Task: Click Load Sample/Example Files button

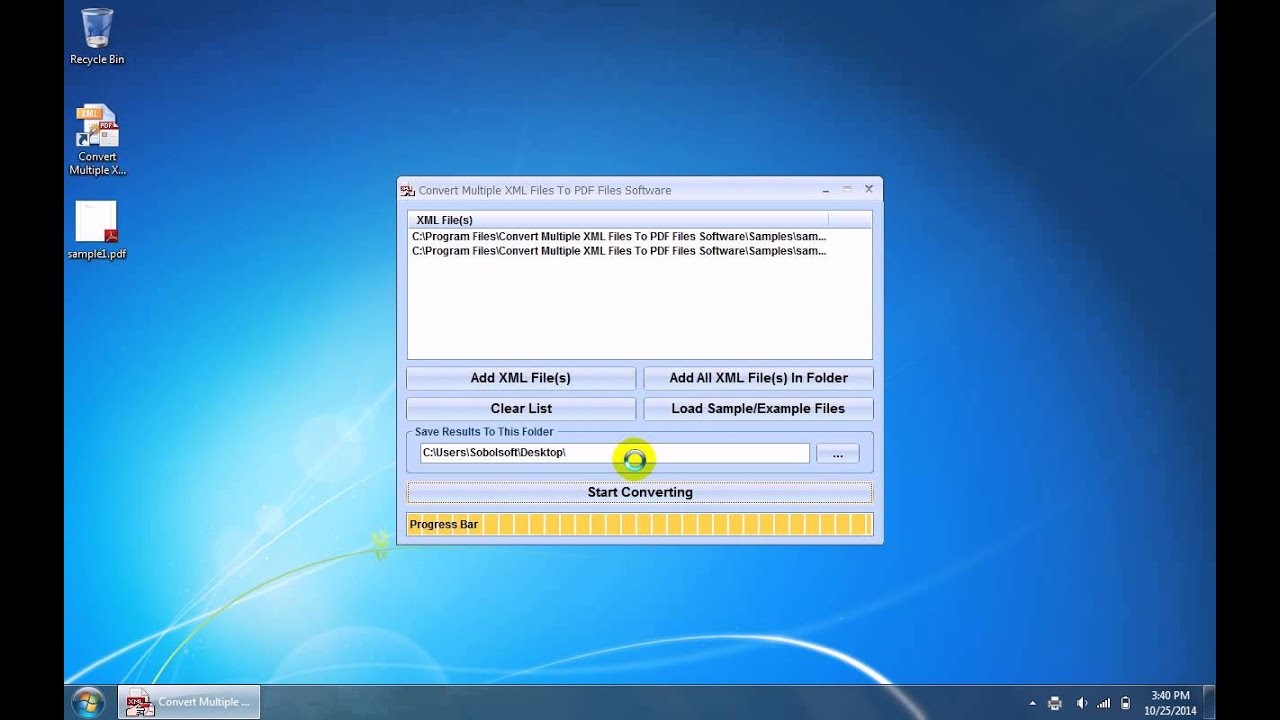Action: 758,408
